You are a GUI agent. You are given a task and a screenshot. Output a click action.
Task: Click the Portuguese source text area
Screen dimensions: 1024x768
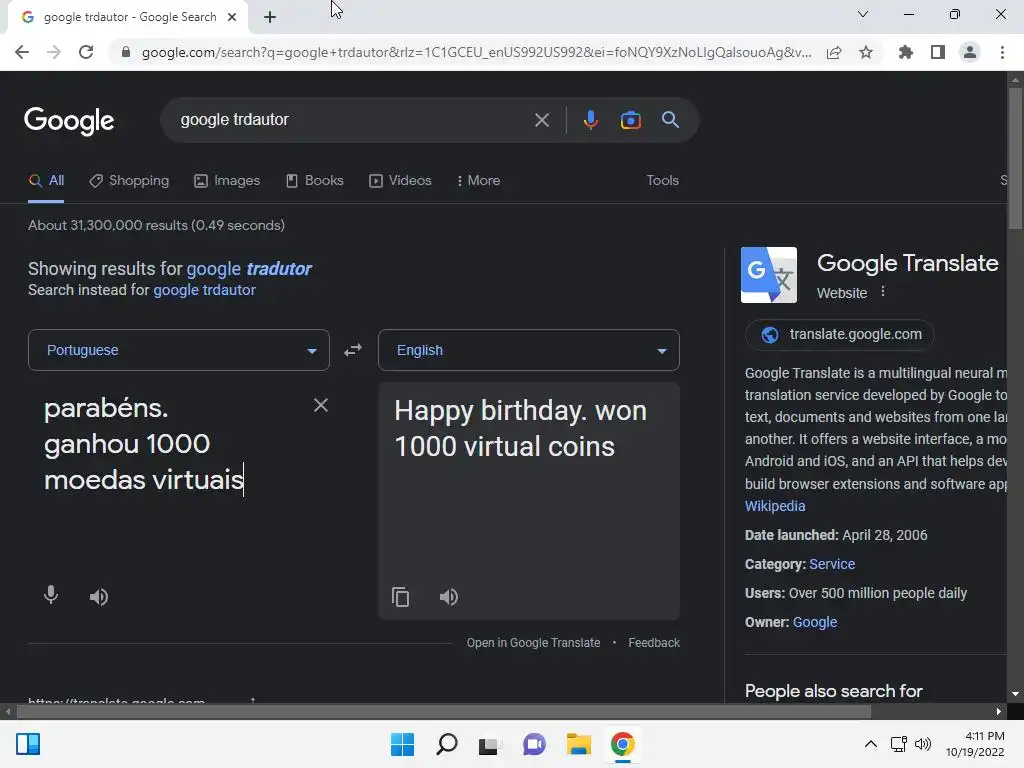(170, 444)
